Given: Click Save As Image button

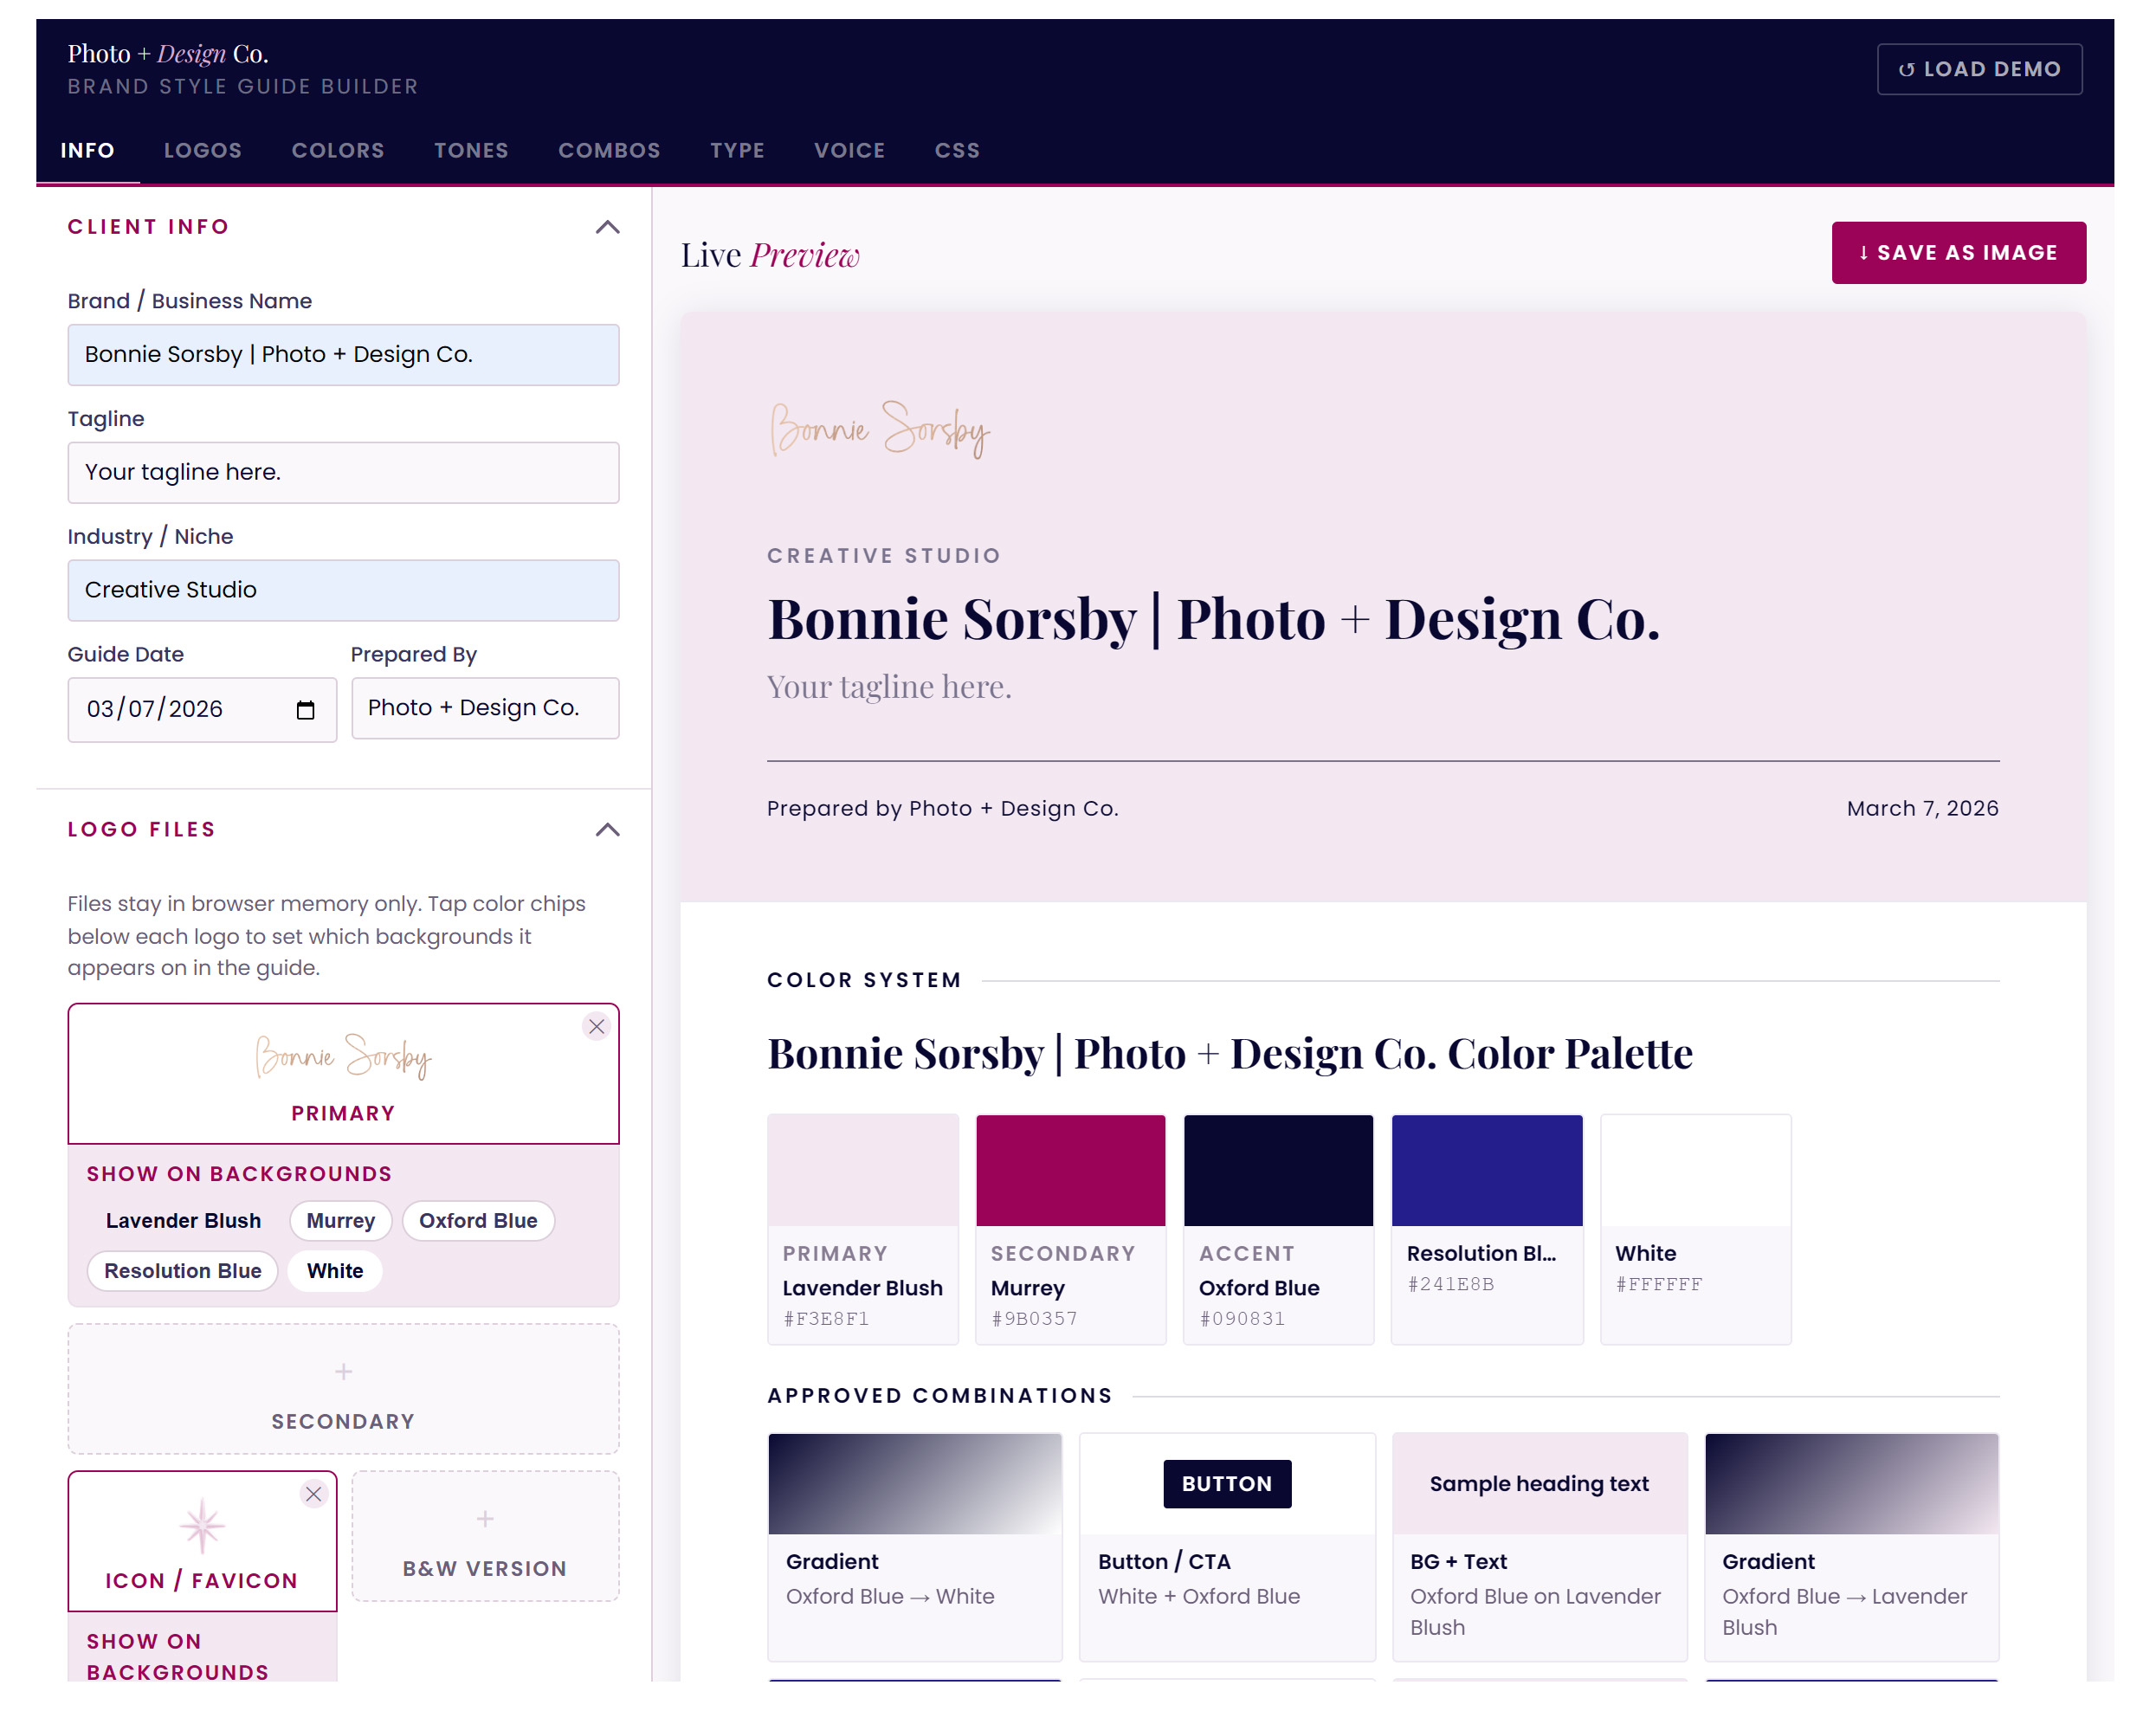Looking at the screenshot, I should coord(1957,253).
